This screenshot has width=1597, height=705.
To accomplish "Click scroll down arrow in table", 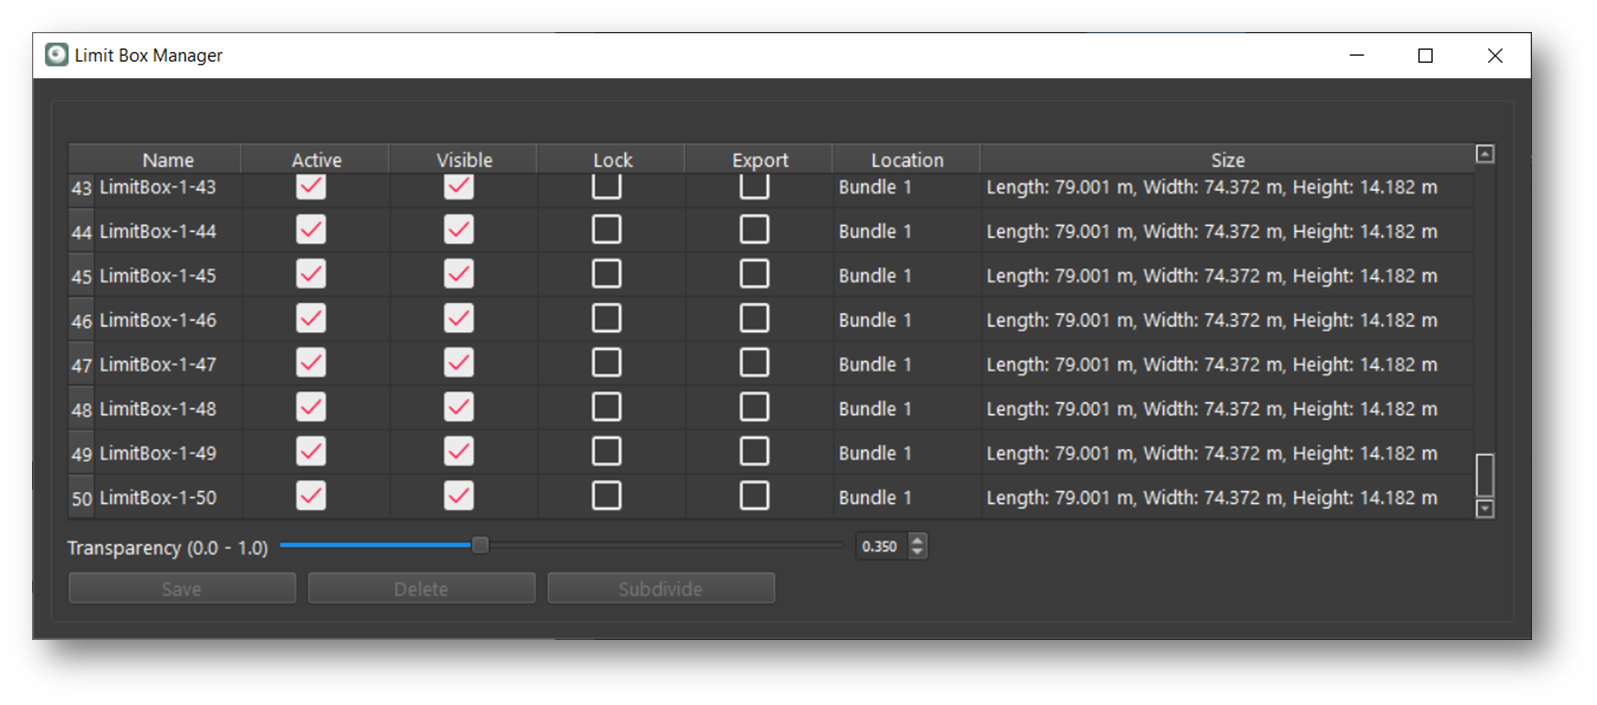I will coord(1485,509).
